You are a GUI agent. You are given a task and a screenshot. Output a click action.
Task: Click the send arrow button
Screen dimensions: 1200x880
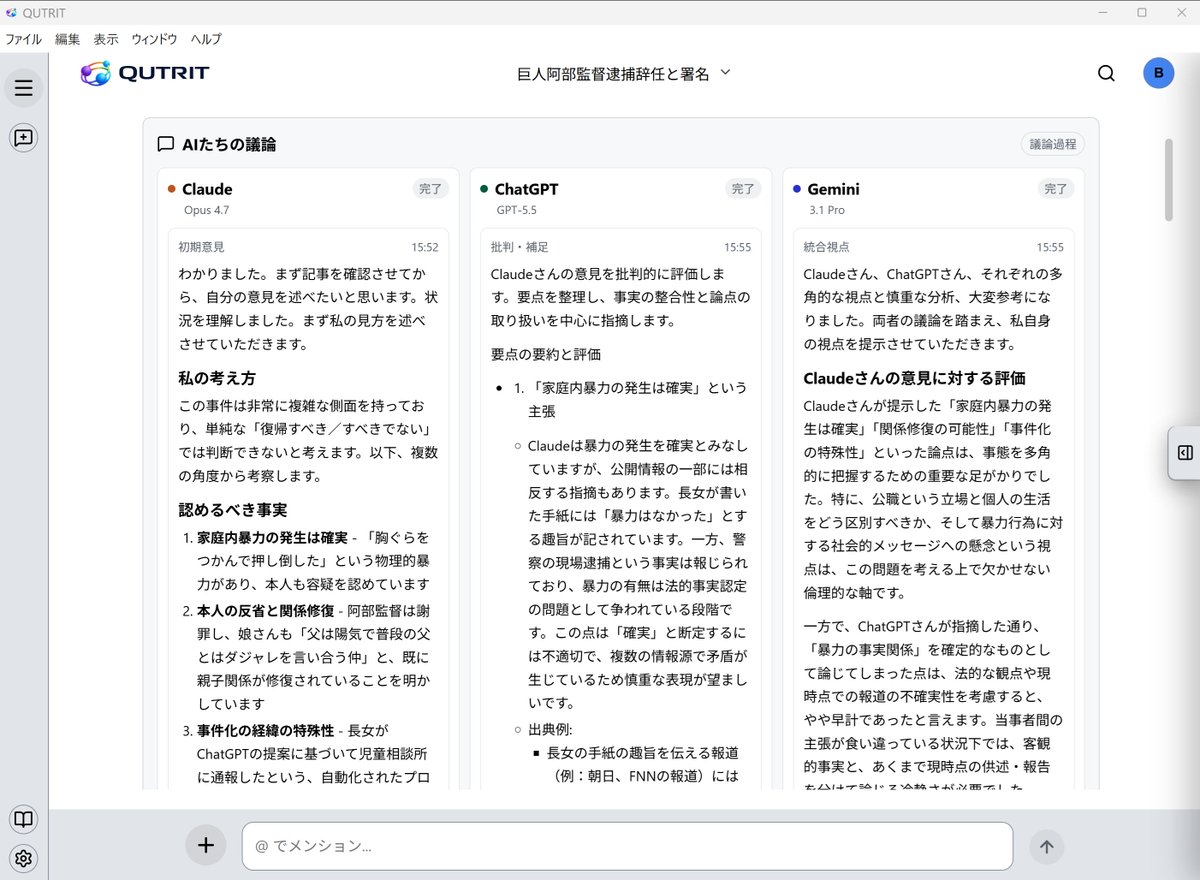1047,847
